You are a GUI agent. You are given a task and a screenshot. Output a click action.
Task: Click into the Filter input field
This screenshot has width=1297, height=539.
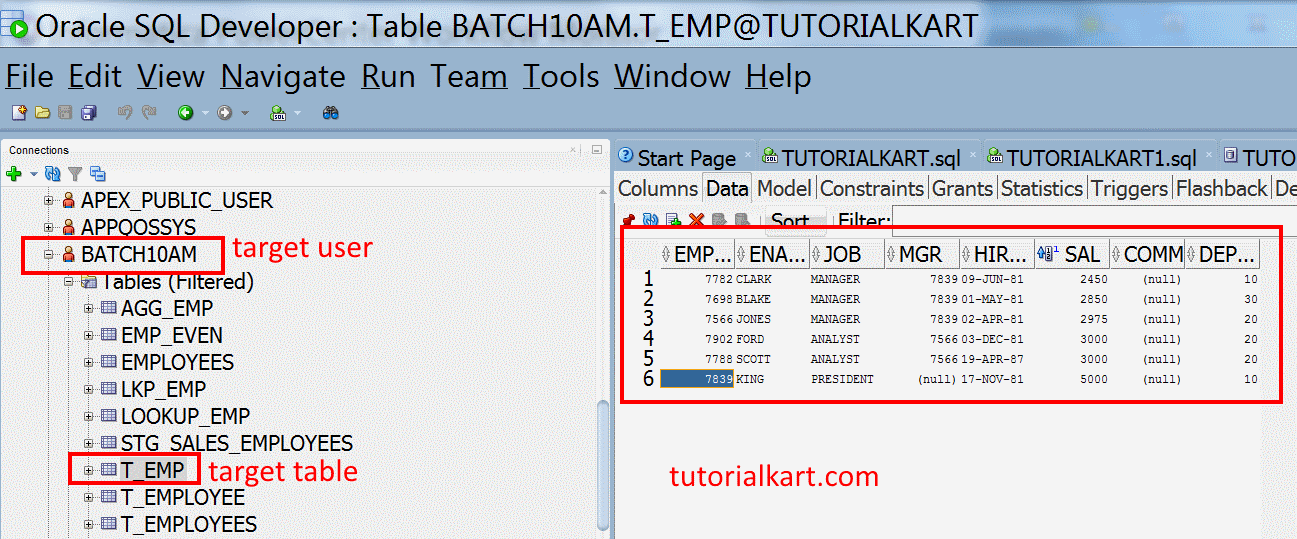pos(1090,221)
